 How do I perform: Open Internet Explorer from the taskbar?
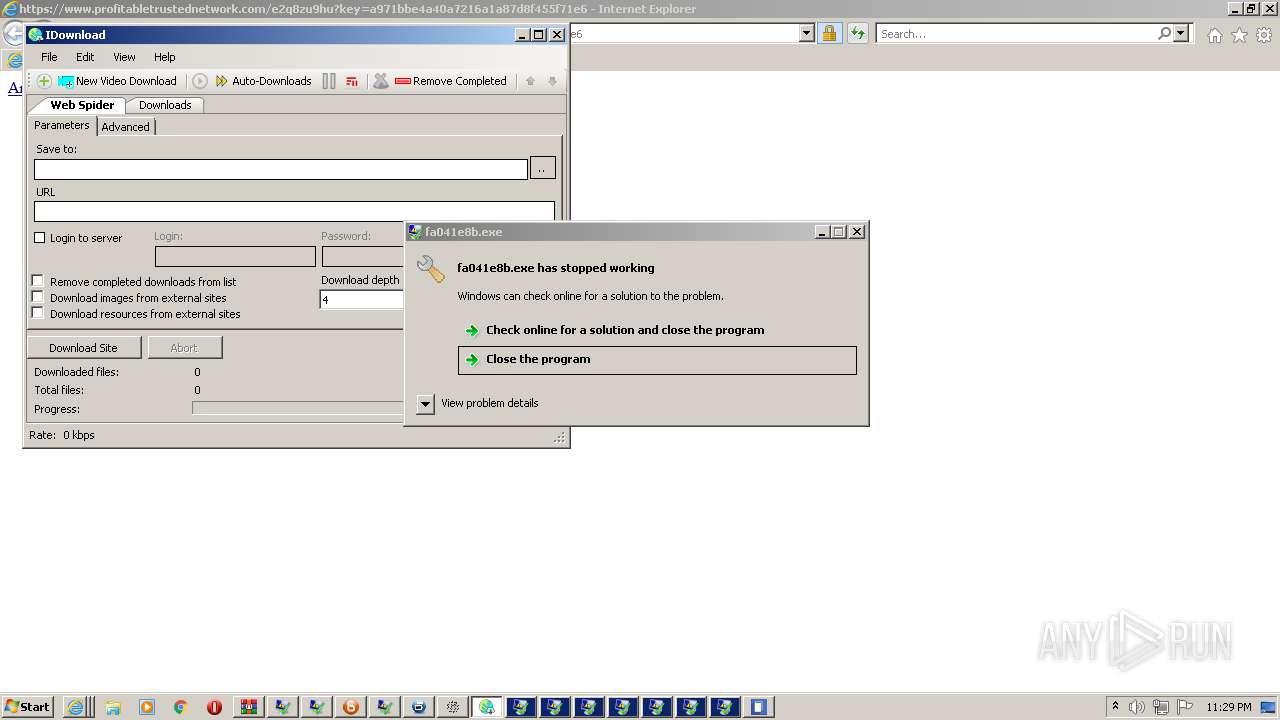coord(75,707)
